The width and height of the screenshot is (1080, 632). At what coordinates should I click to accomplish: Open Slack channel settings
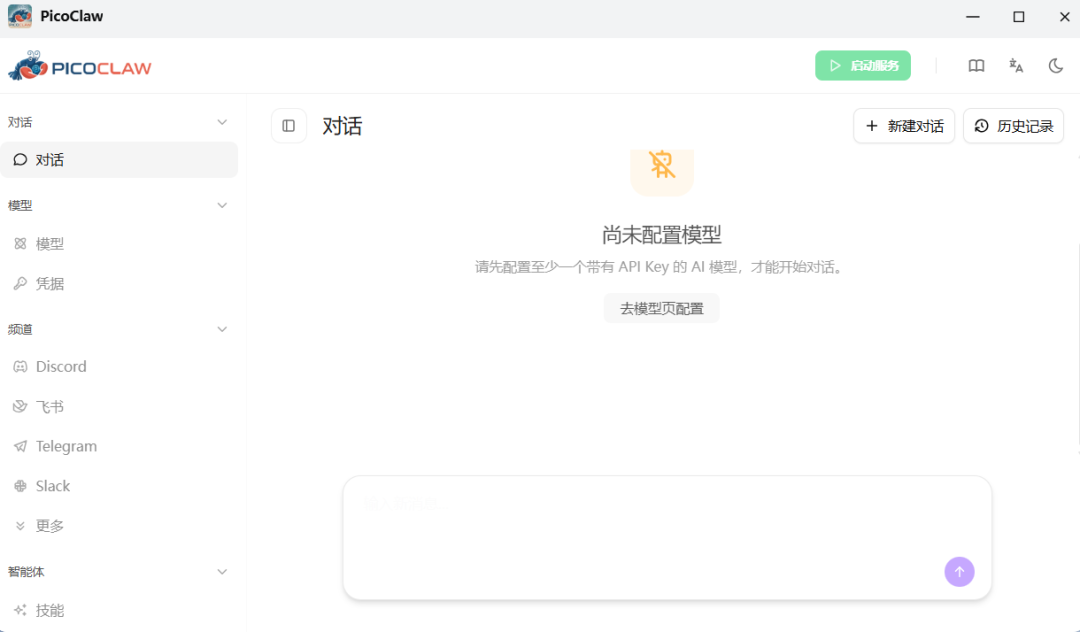pyautogui.click(x=119, y=486)
